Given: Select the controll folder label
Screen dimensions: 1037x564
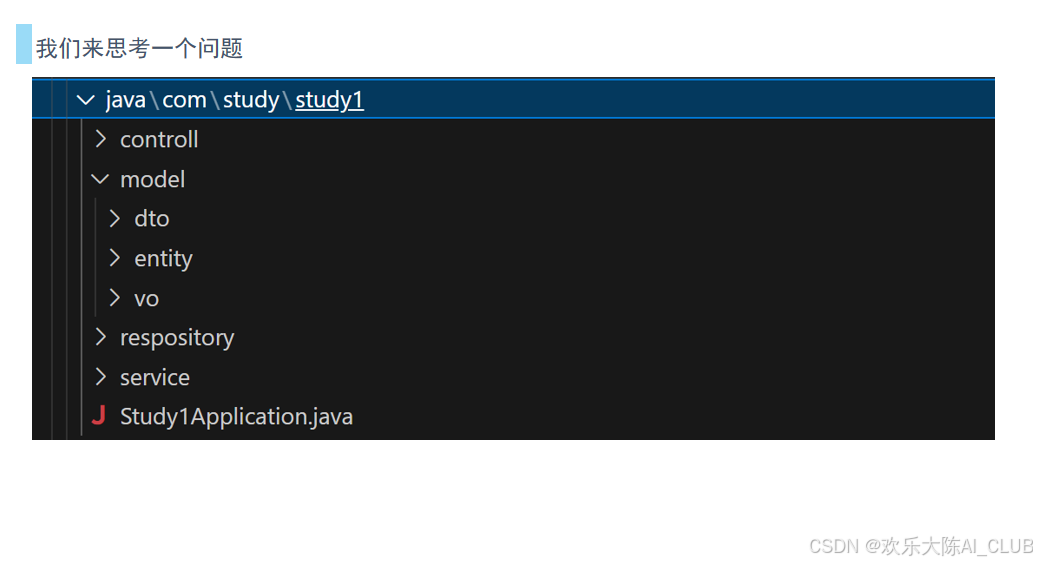Looking at the screenshot, I should pyautogui.click(x=159, y=140).
